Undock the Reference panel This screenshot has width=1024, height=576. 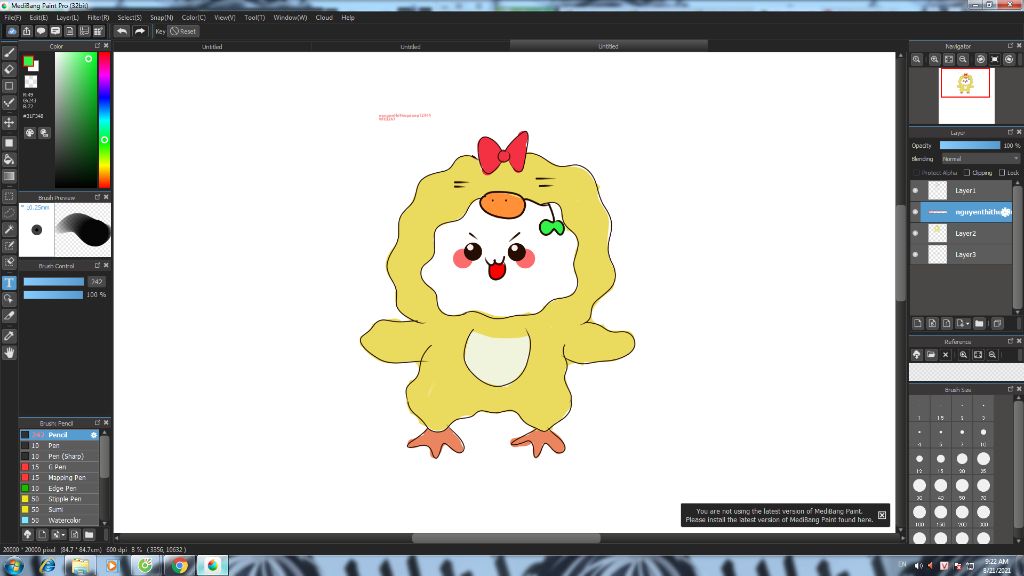[1010, 341]
